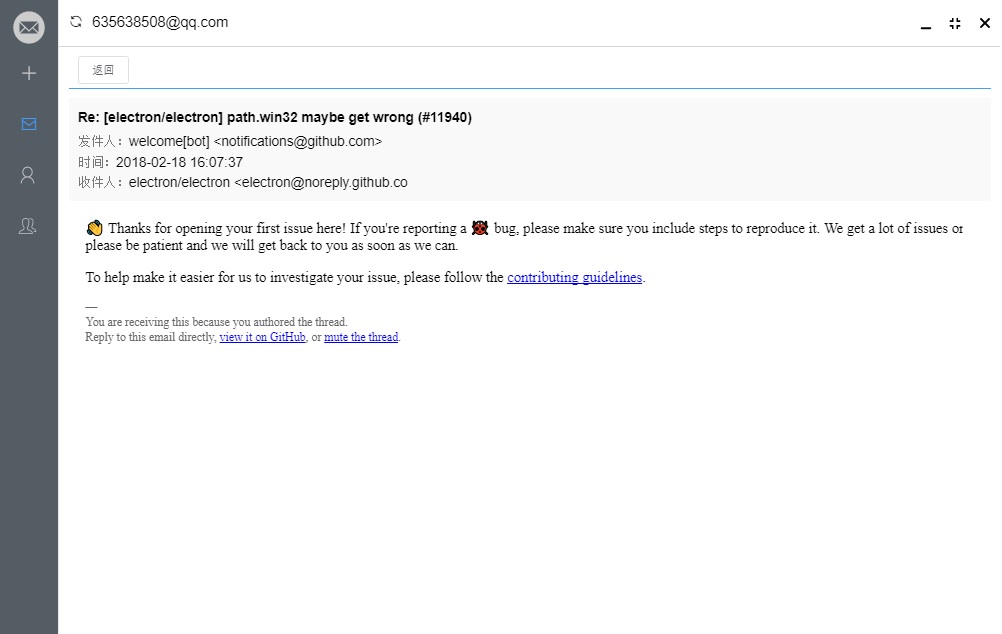Click the account address 635638508@qq.com
This screenshot has height=634, width=1002.
click(160, 22)
